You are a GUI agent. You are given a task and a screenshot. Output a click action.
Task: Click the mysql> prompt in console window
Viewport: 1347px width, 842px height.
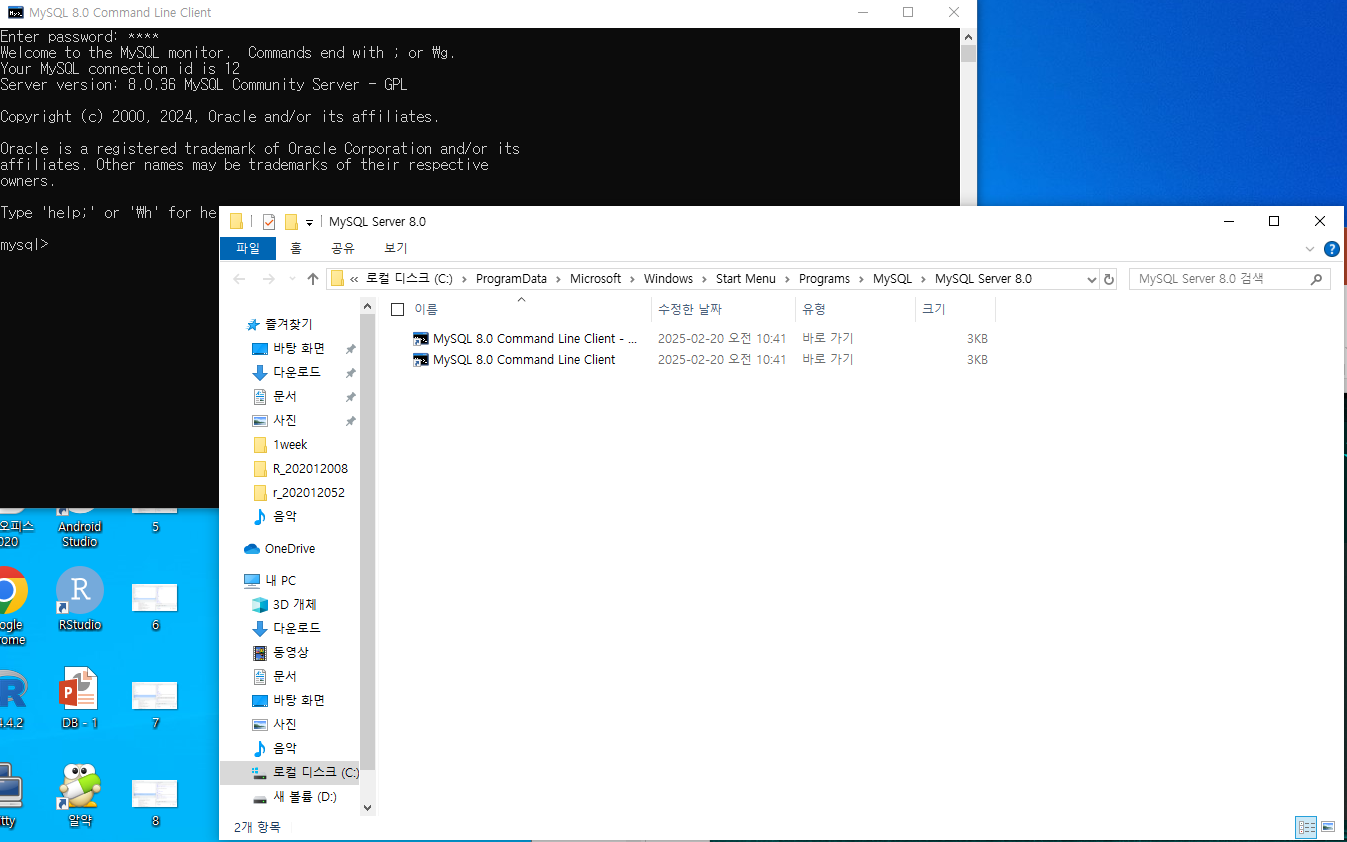[24, 245]
